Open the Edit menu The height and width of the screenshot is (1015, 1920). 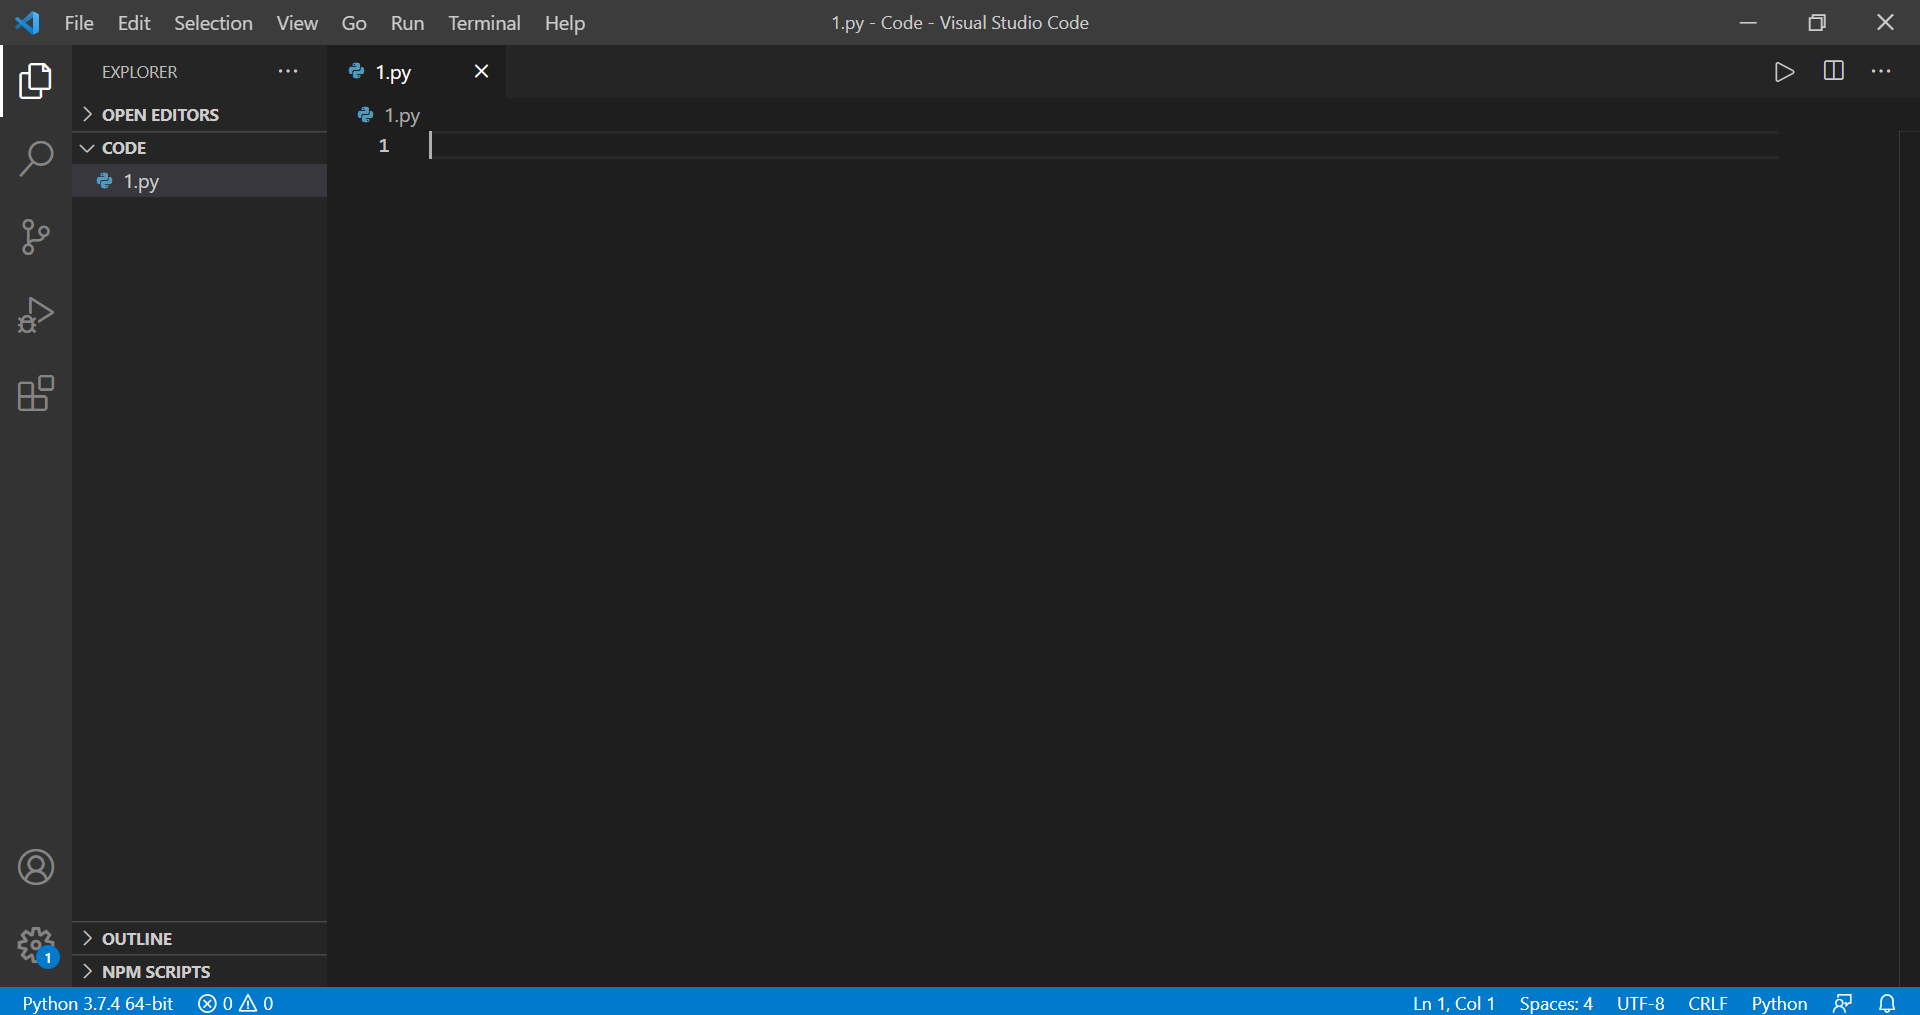click(134, 23)
